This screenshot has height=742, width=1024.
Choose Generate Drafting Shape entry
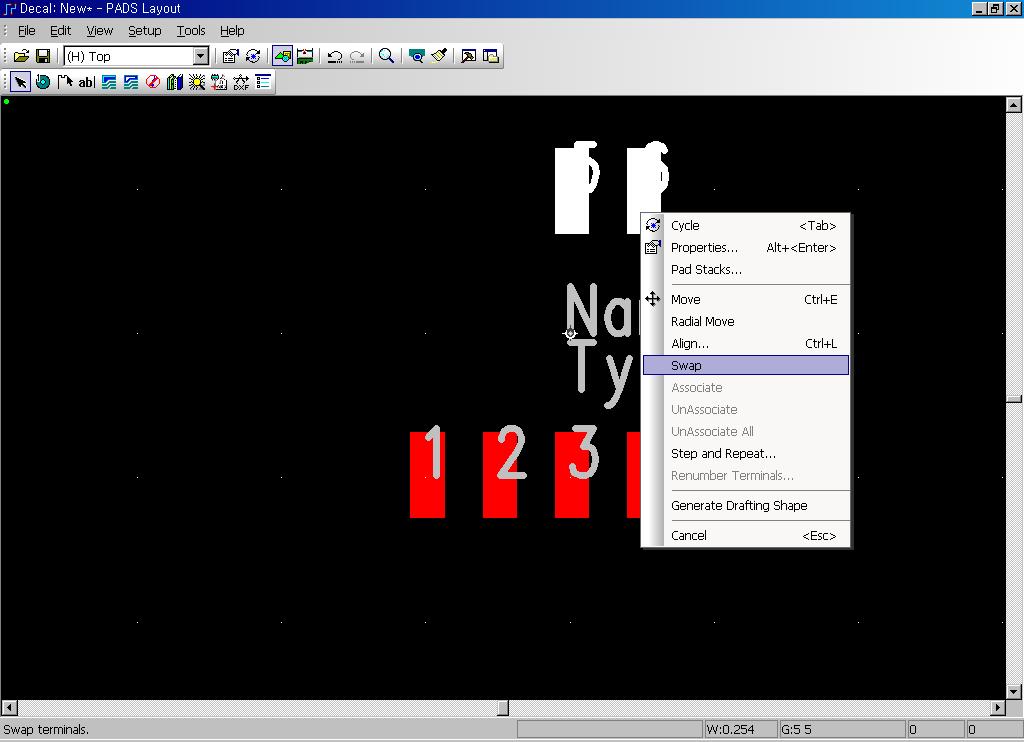(746, 506)
